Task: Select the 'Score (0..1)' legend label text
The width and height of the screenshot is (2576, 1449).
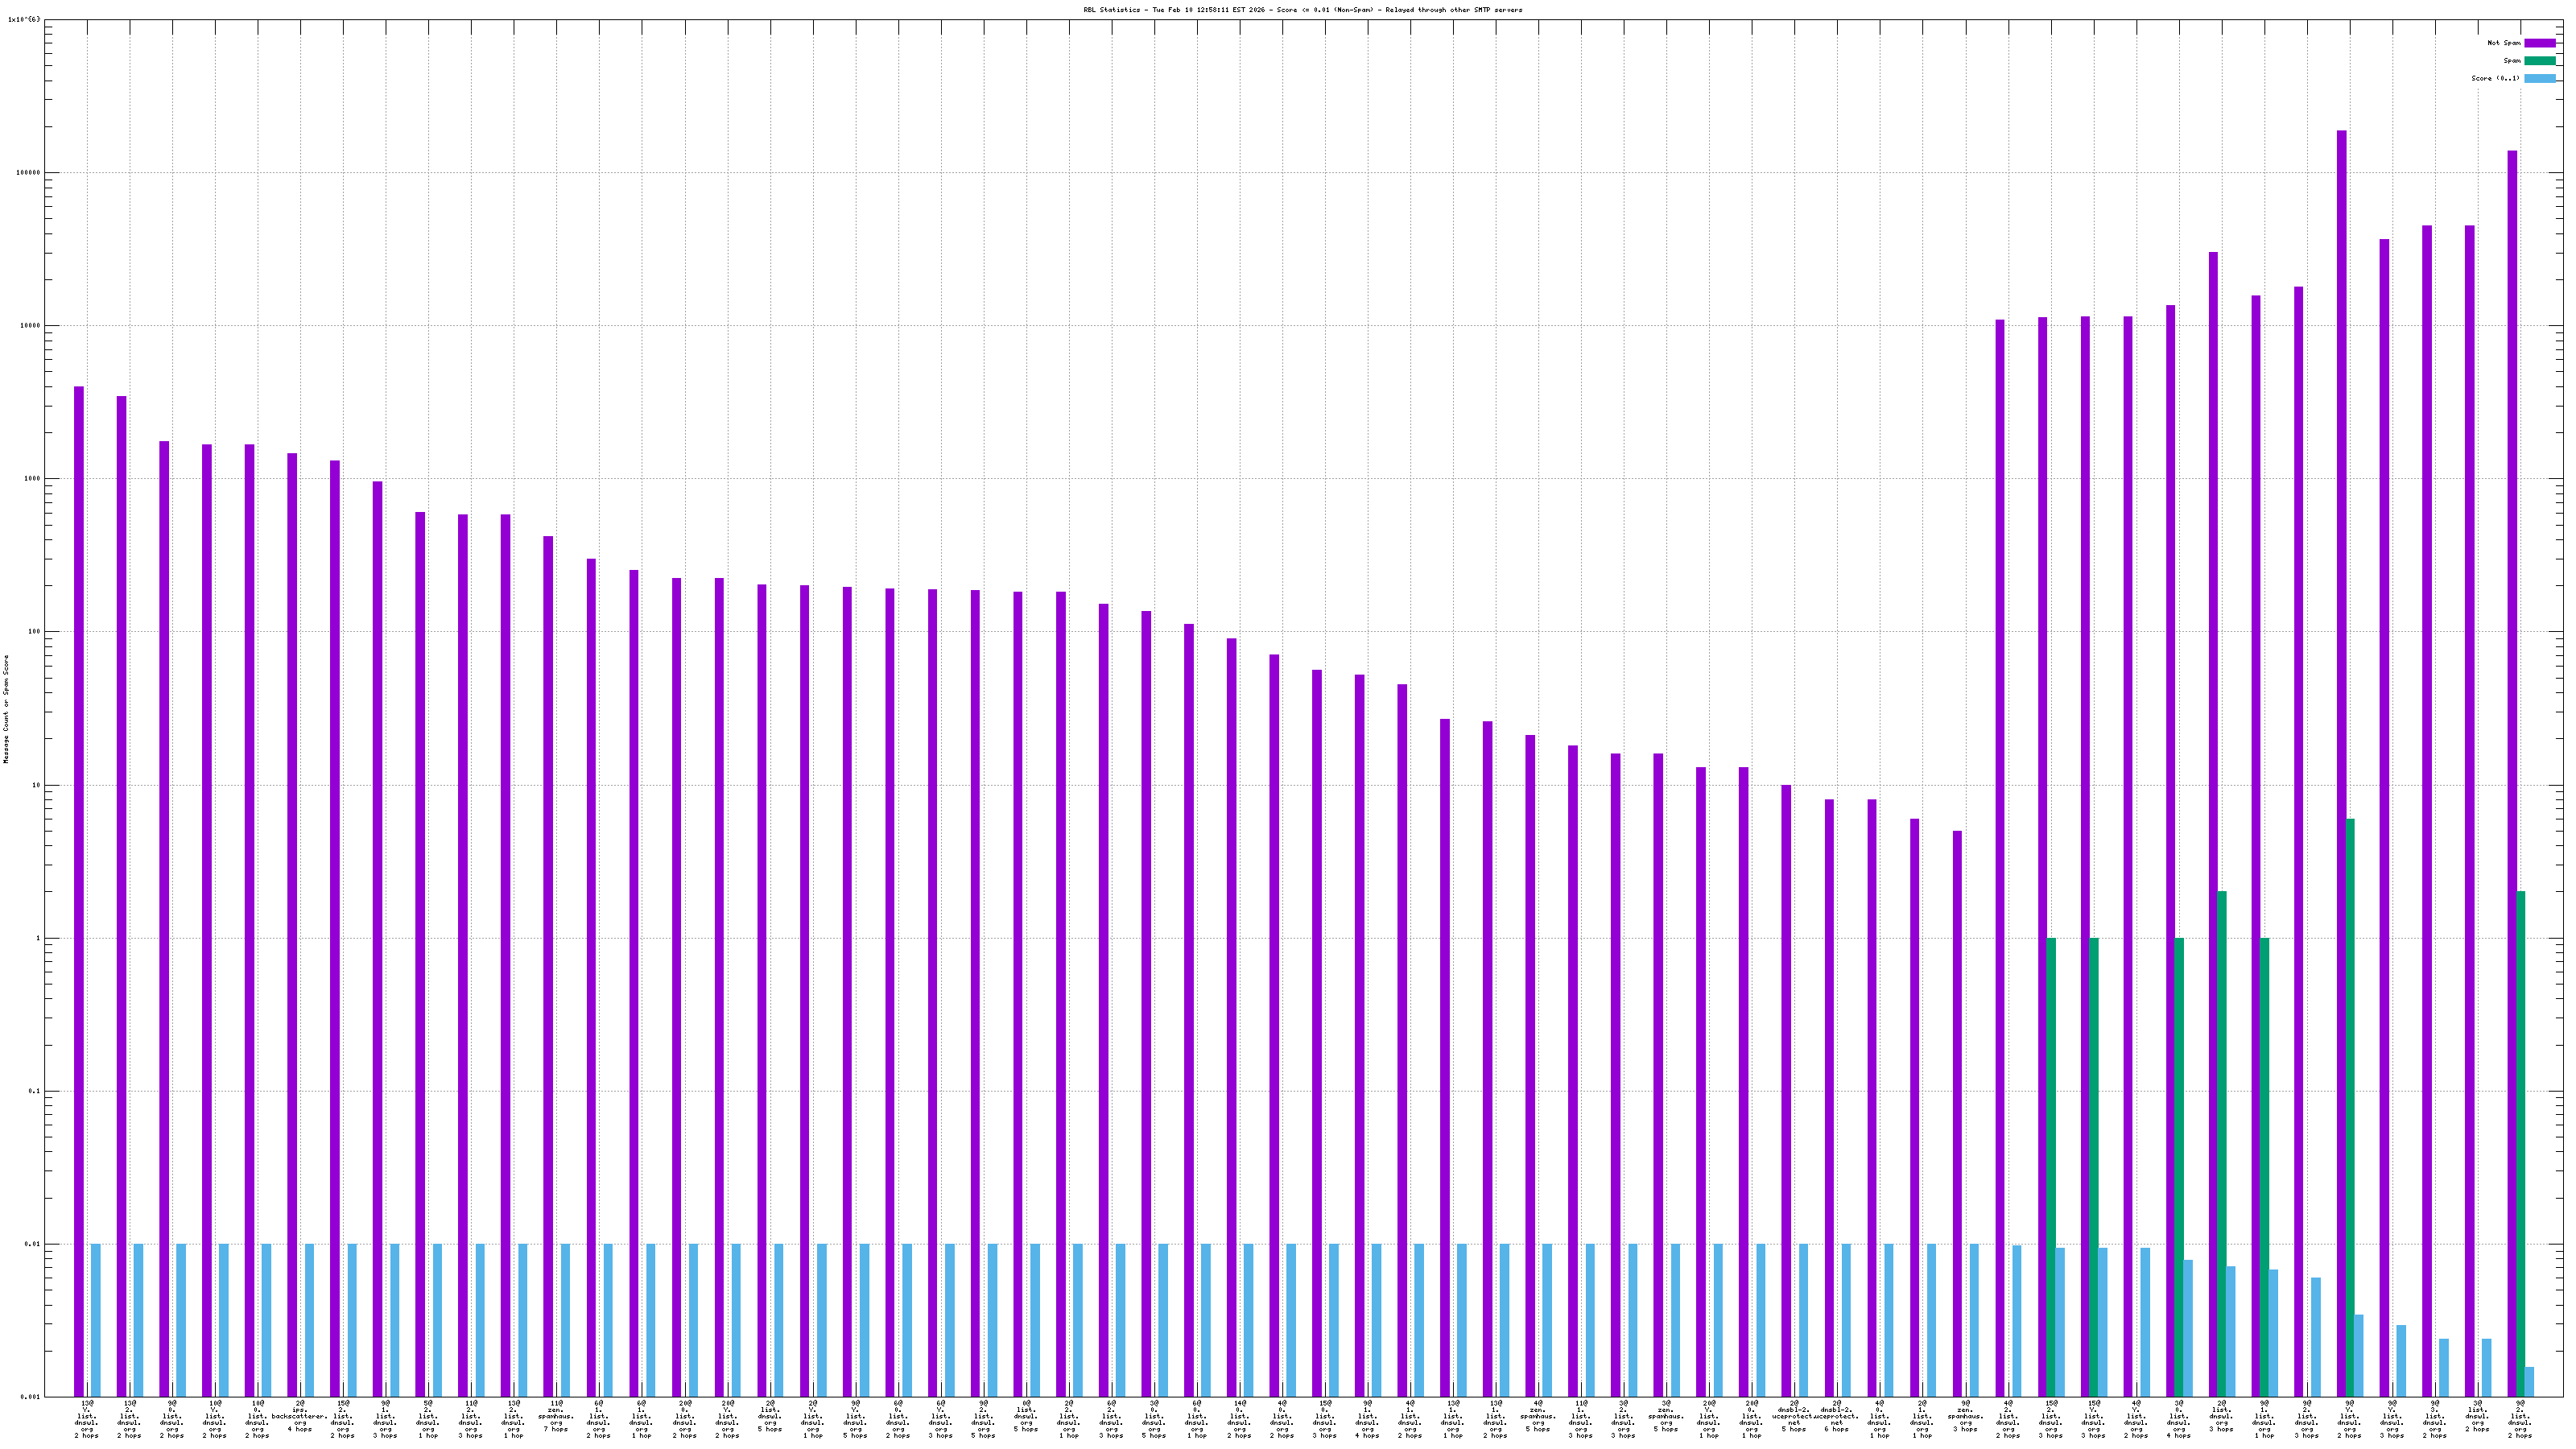Action: (2495, 78)
